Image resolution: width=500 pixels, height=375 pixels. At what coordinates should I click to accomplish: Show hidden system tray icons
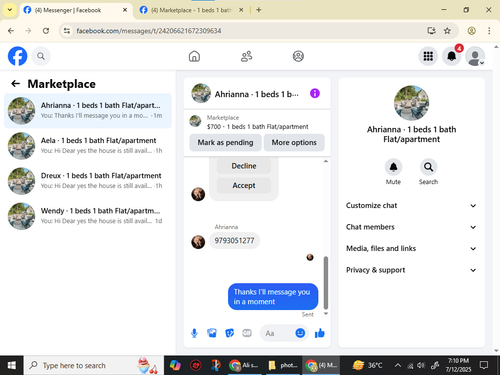[x=398, y=365]
